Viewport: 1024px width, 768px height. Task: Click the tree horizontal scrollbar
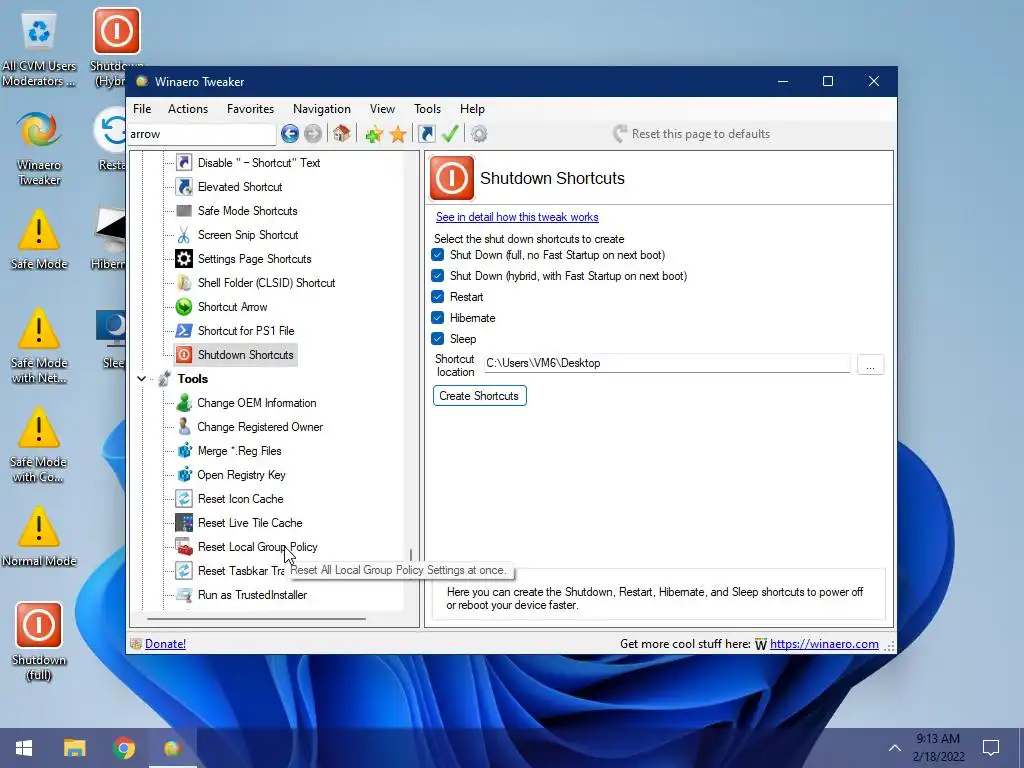(256, 618)
